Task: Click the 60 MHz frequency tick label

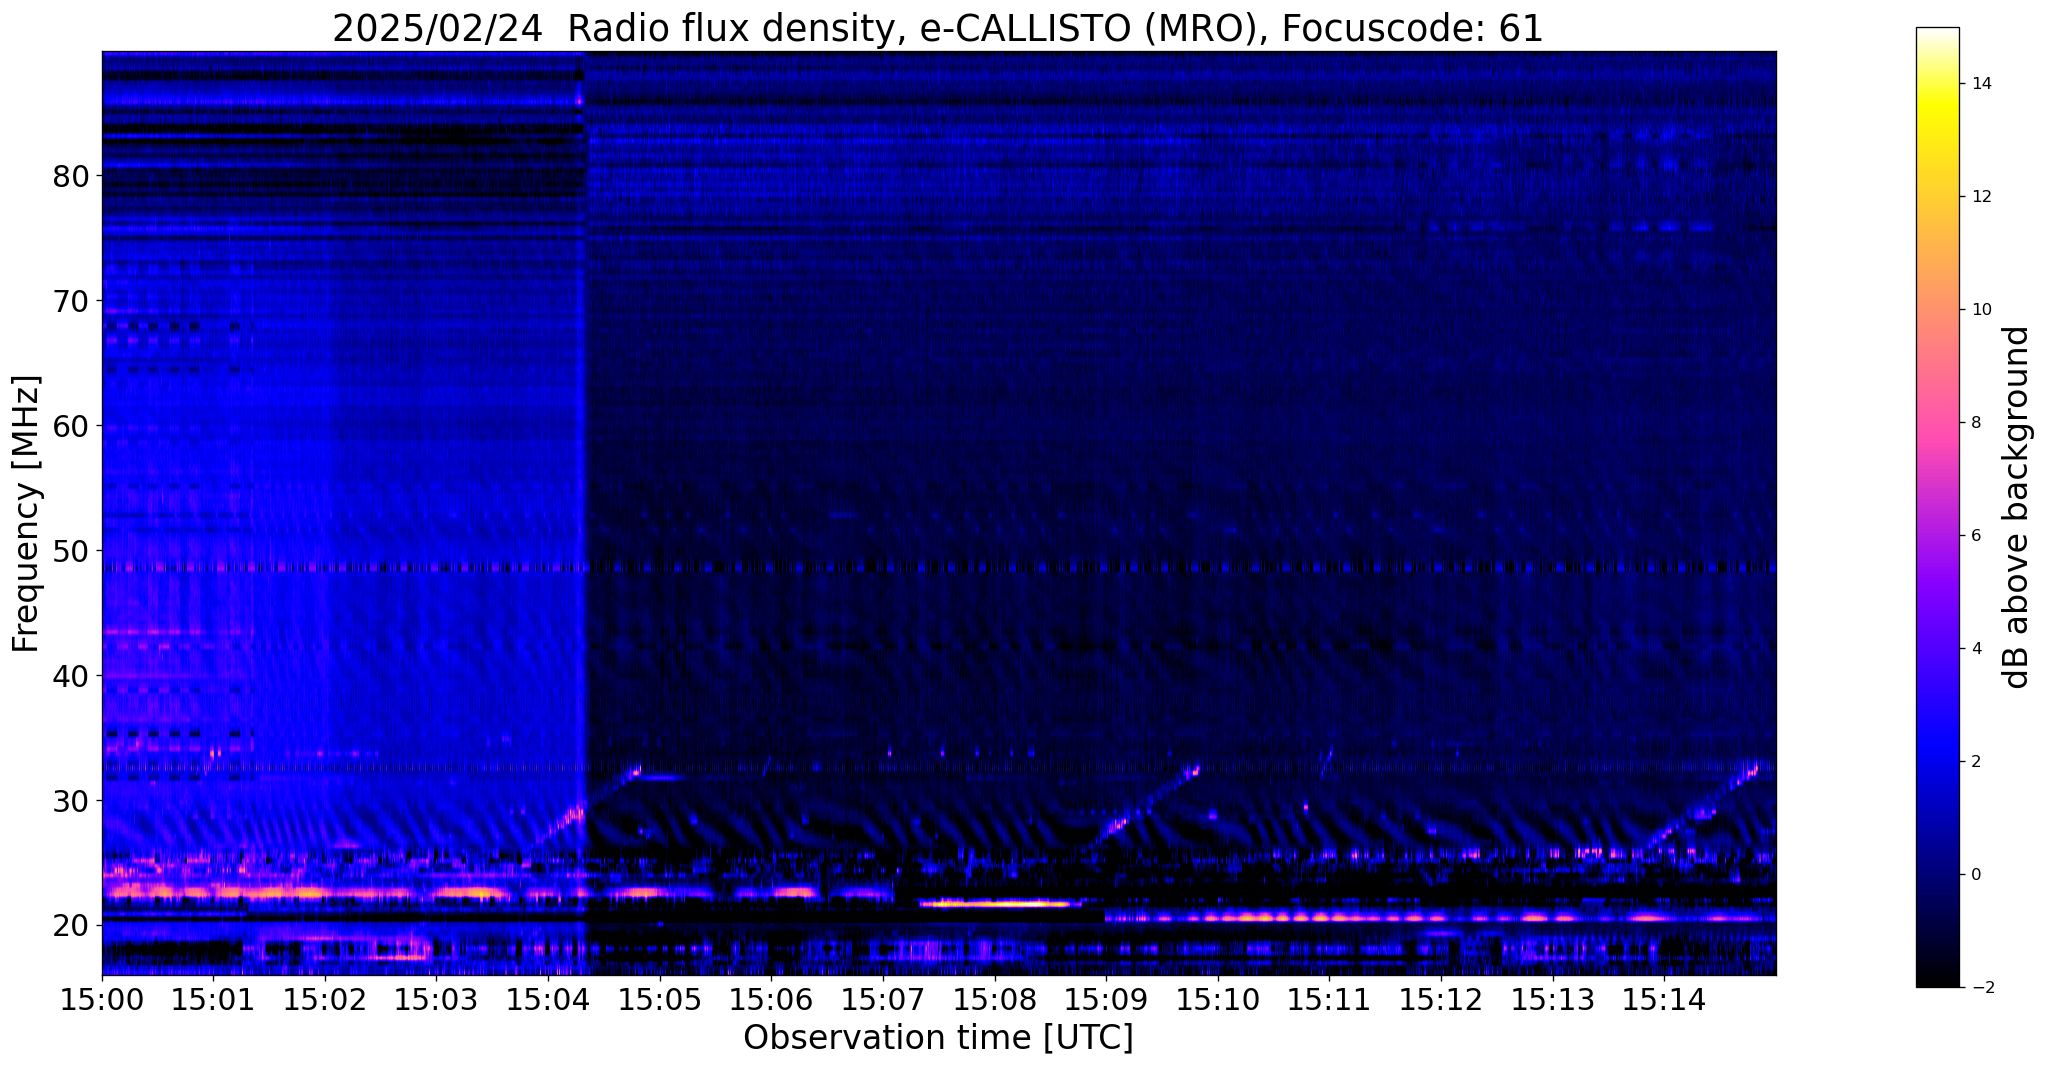Action: click(70, 426)
